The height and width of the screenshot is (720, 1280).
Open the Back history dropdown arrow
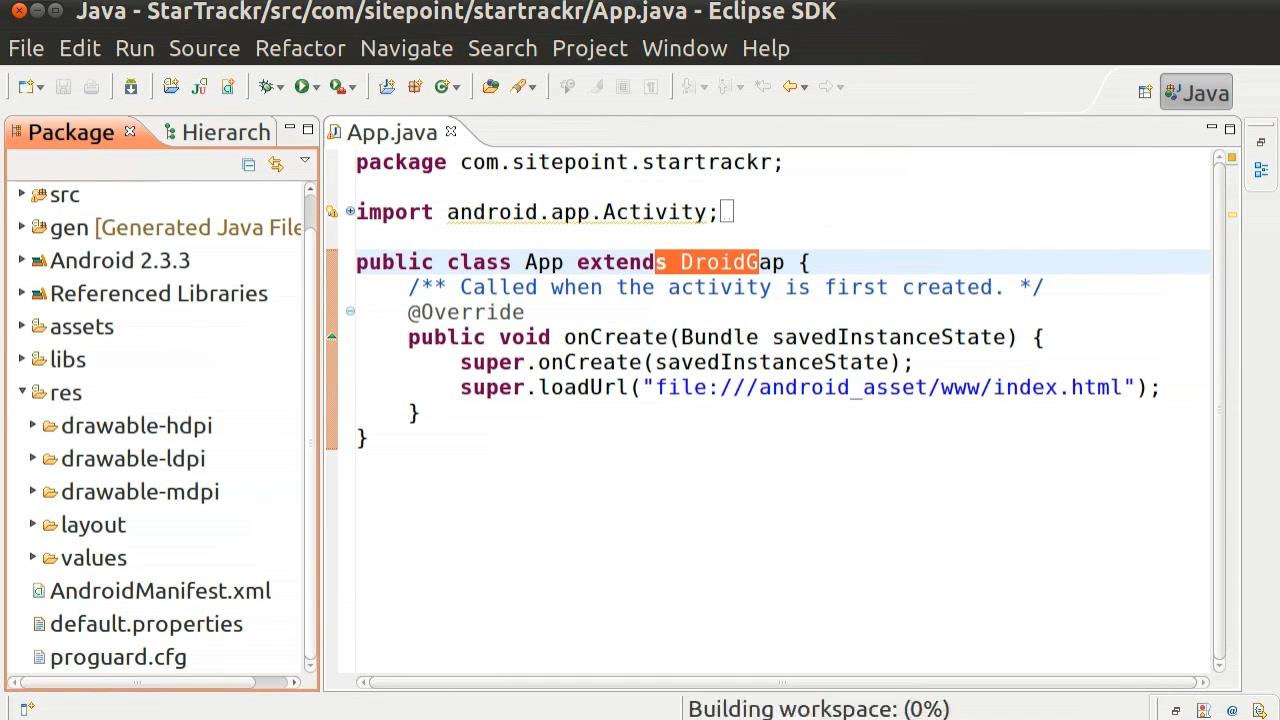tap(804, 88)
